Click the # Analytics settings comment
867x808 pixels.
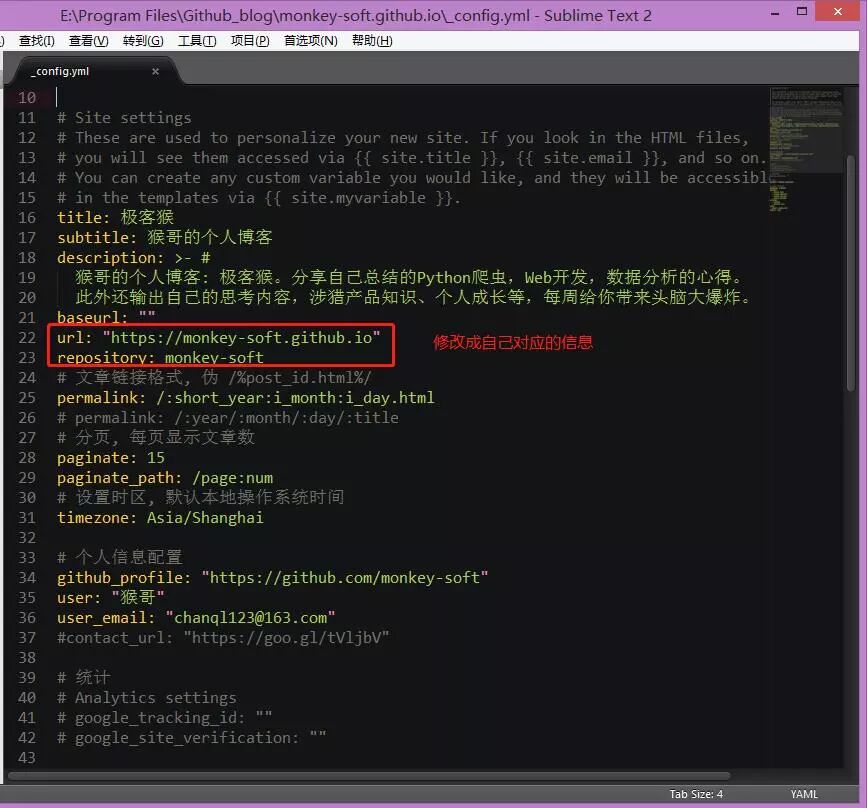point(147,698)
